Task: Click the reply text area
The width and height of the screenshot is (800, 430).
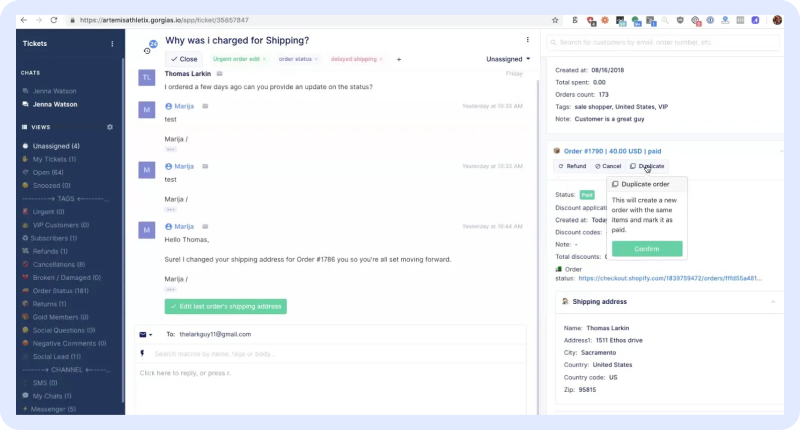Action: pos(331,390)
